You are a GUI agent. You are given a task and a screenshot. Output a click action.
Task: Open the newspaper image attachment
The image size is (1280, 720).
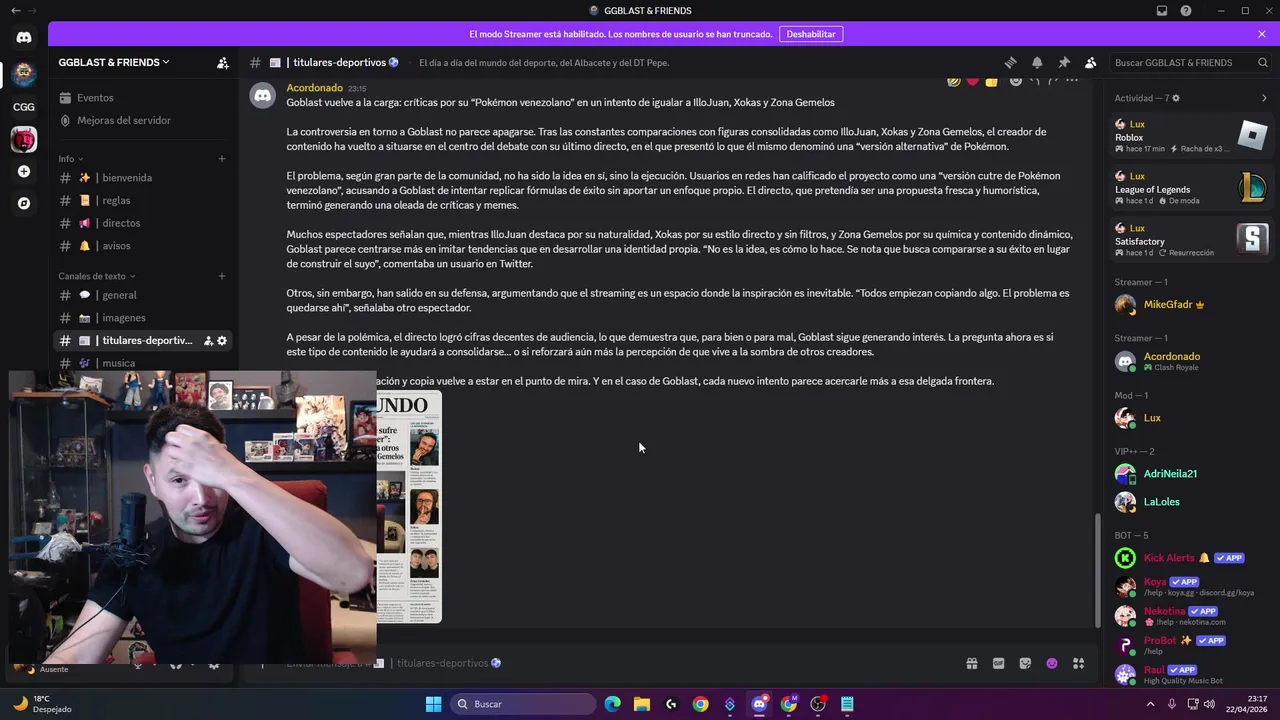409,507
